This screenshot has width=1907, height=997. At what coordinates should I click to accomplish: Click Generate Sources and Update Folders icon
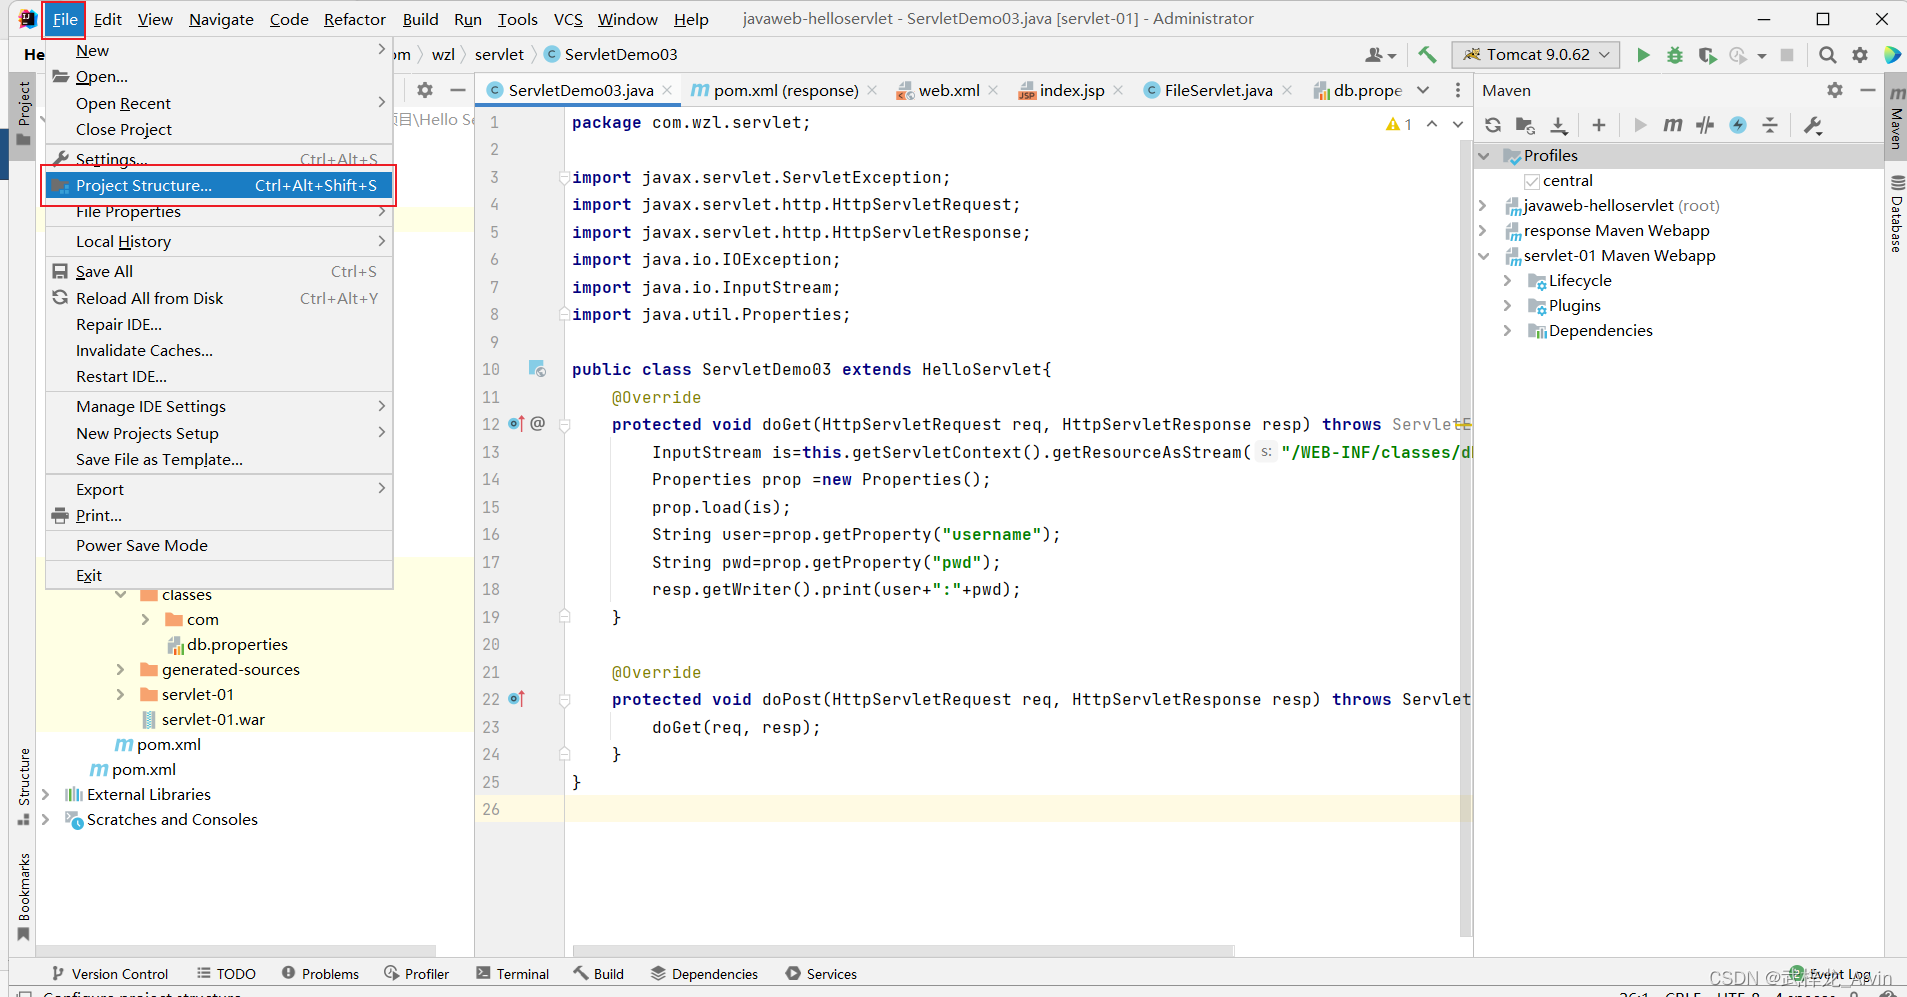1525,125
